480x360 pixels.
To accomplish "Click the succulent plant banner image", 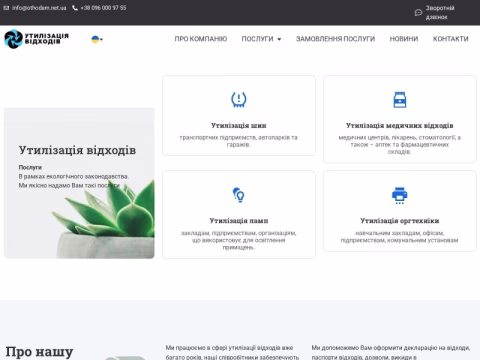I will [x=79, y=183].
